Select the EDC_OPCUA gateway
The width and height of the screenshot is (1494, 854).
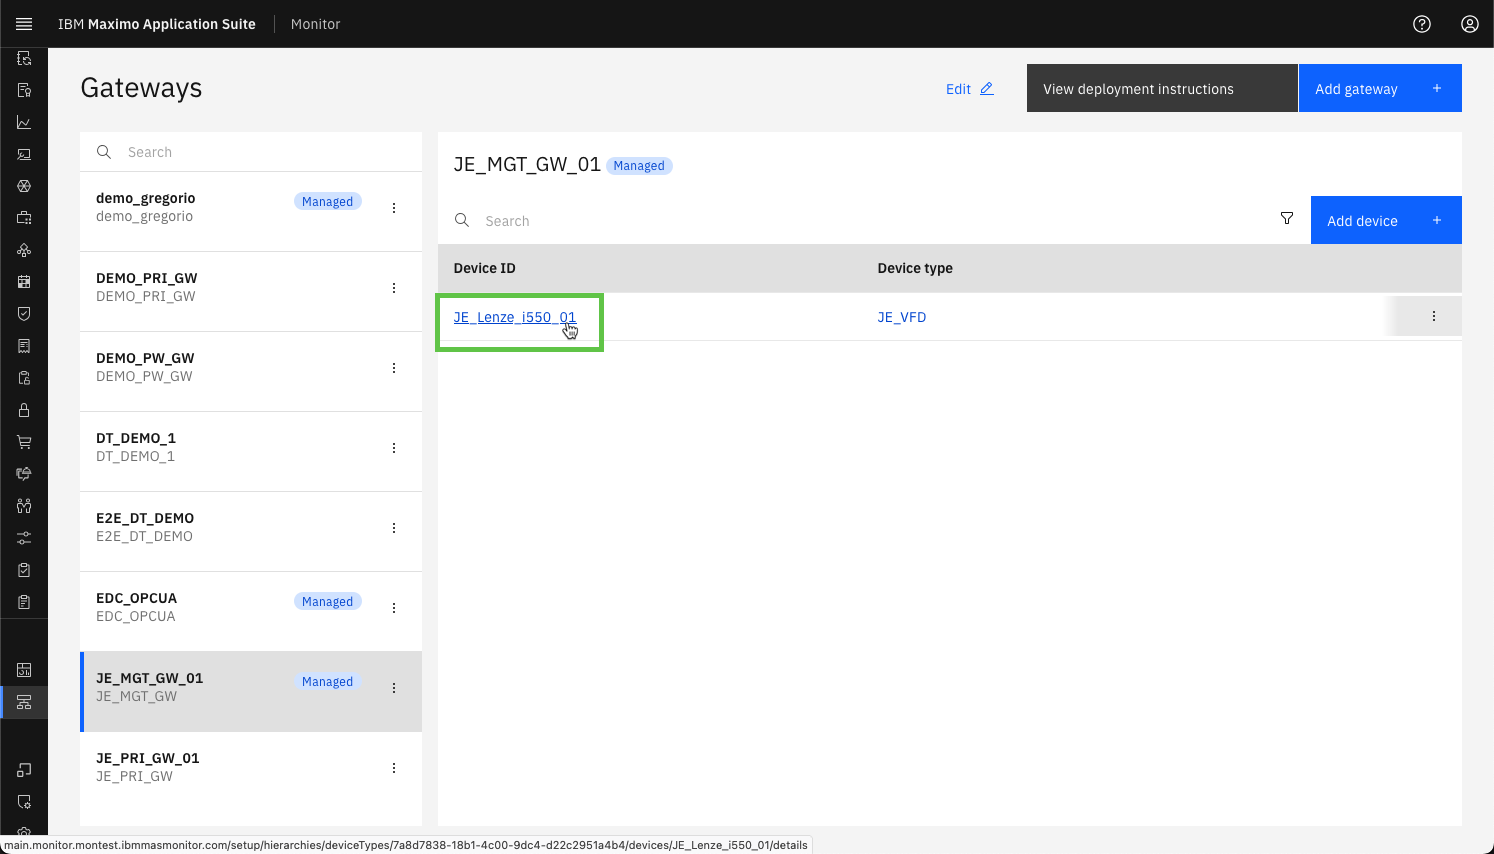[251, 612]
